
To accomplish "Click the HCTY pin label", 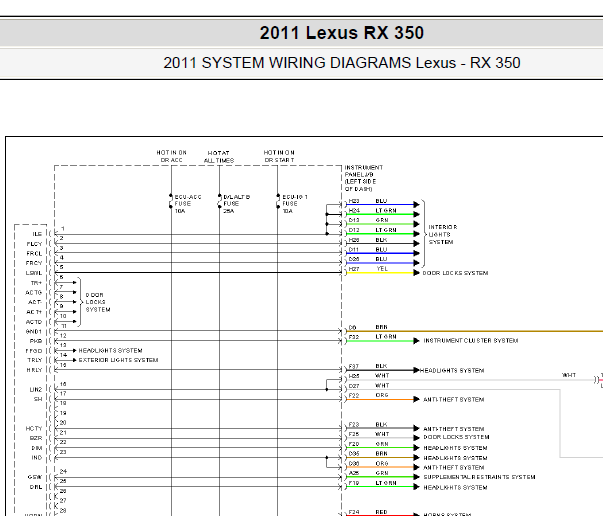I will 34,429.
